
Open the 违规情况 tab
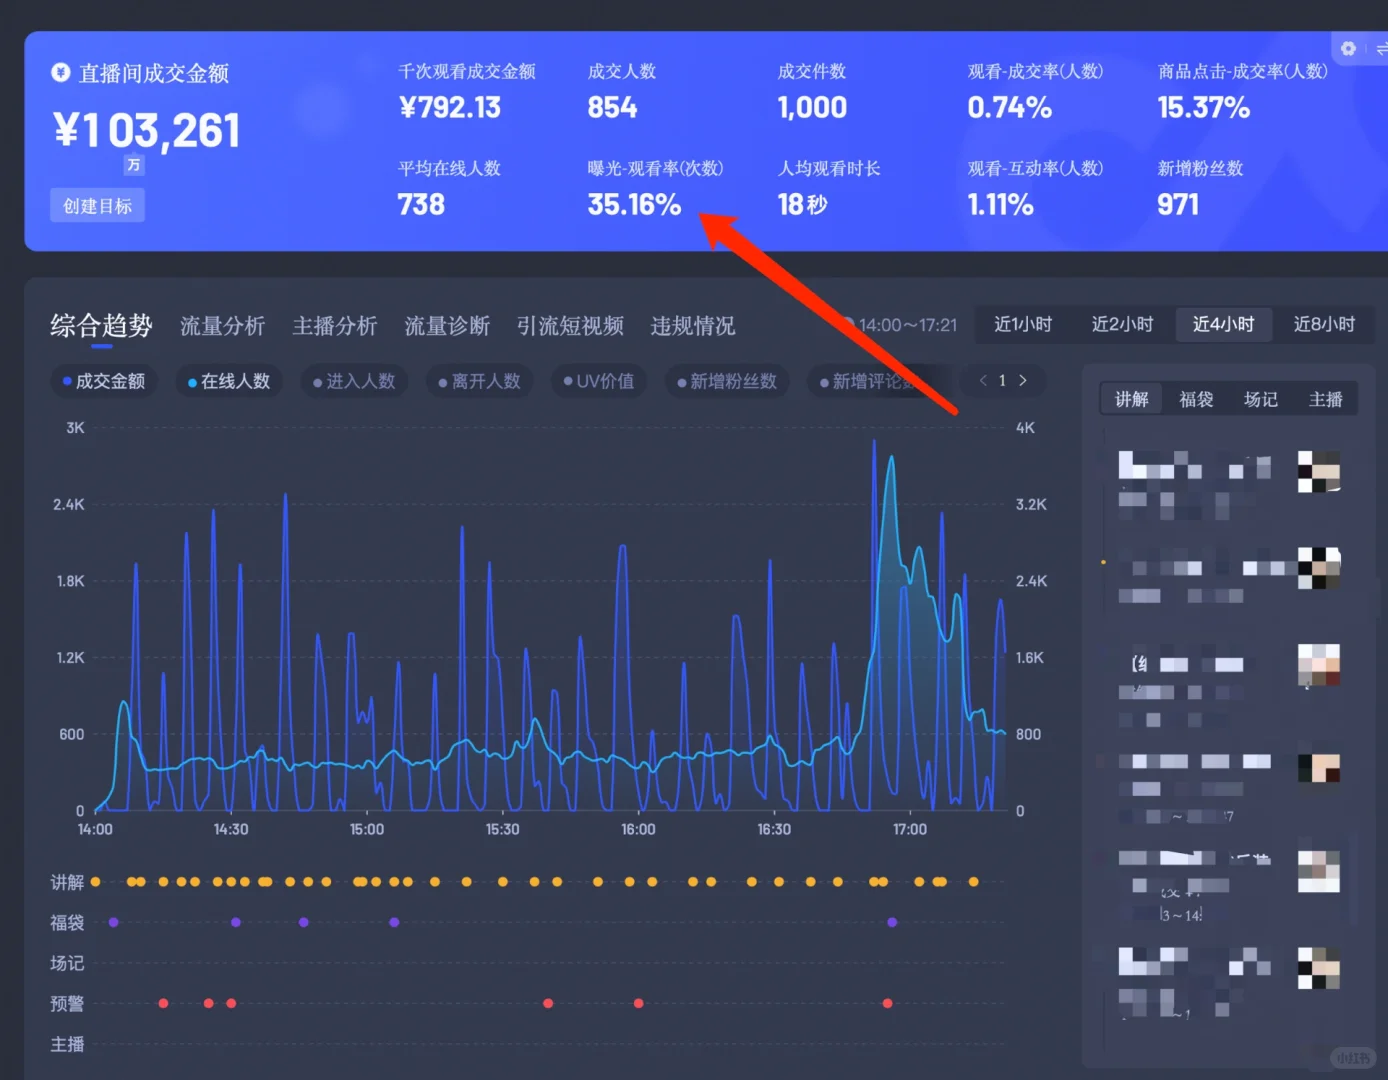click(692, 326)
